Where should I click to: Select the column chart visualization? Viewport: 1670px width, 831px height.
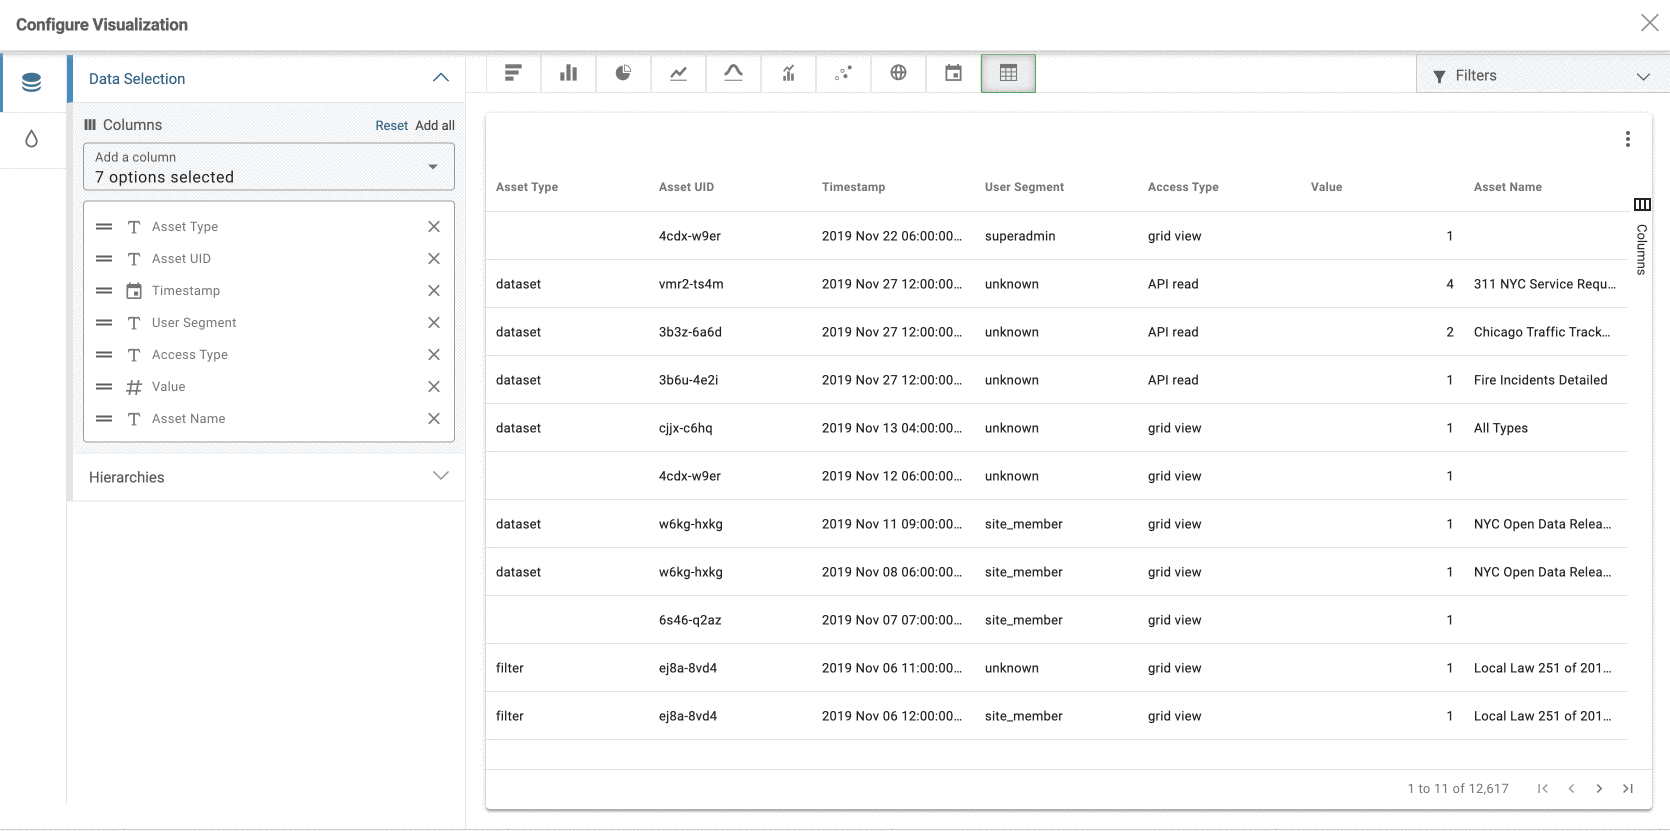point(568,73)
